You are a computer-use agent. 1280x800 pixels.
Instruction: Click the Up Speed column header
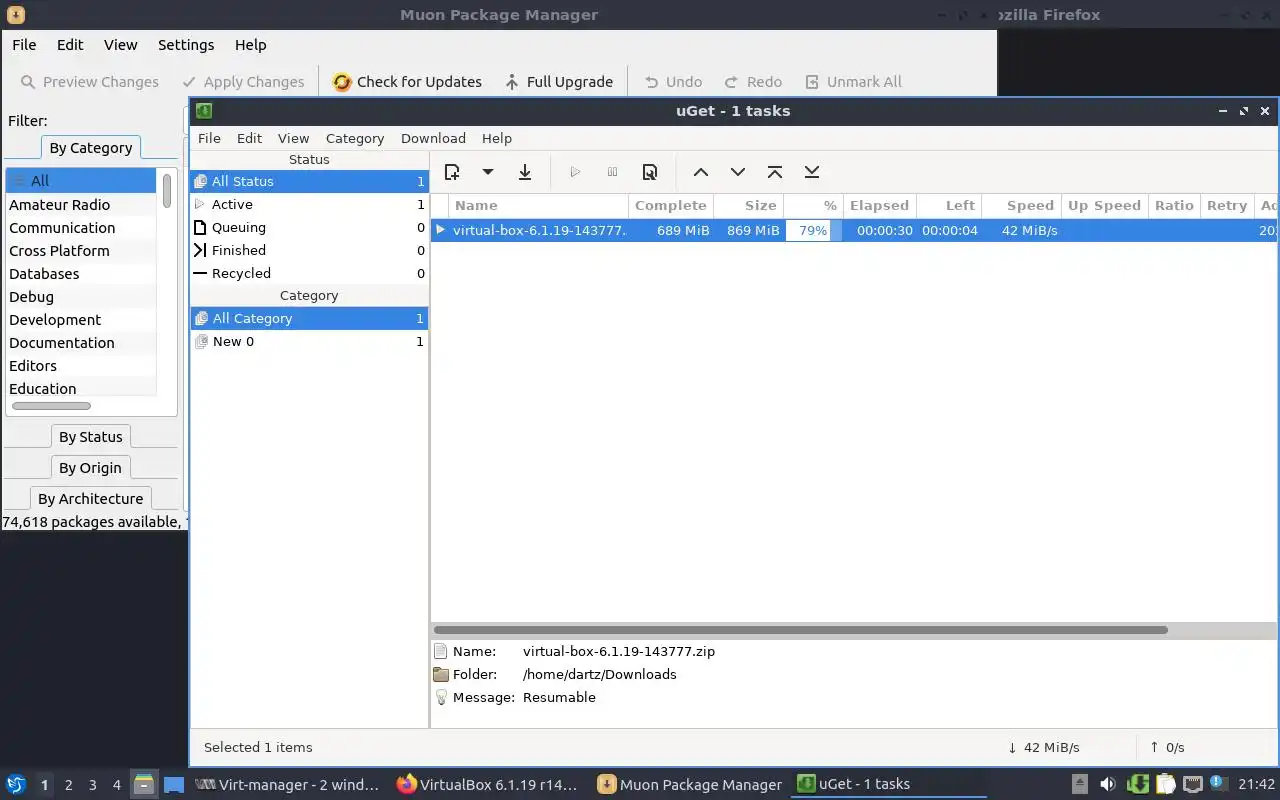pos(1104,205)
